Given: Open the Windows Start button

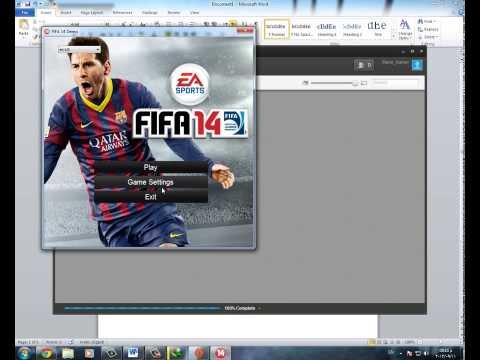Looking at the screenshot, I should click(25, 353).
